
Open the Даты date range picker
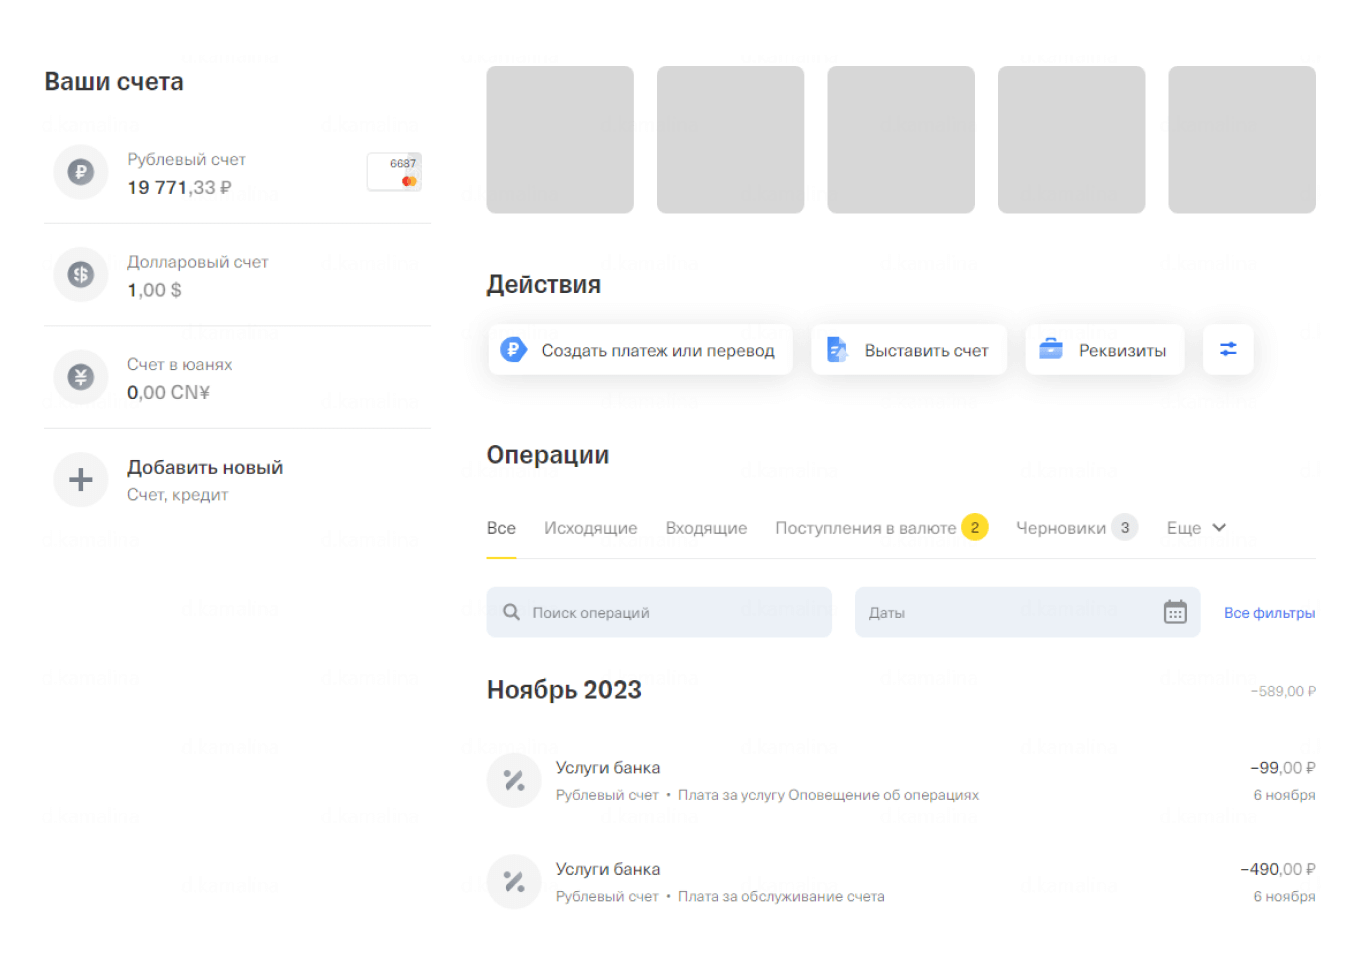coord(1010,612)
